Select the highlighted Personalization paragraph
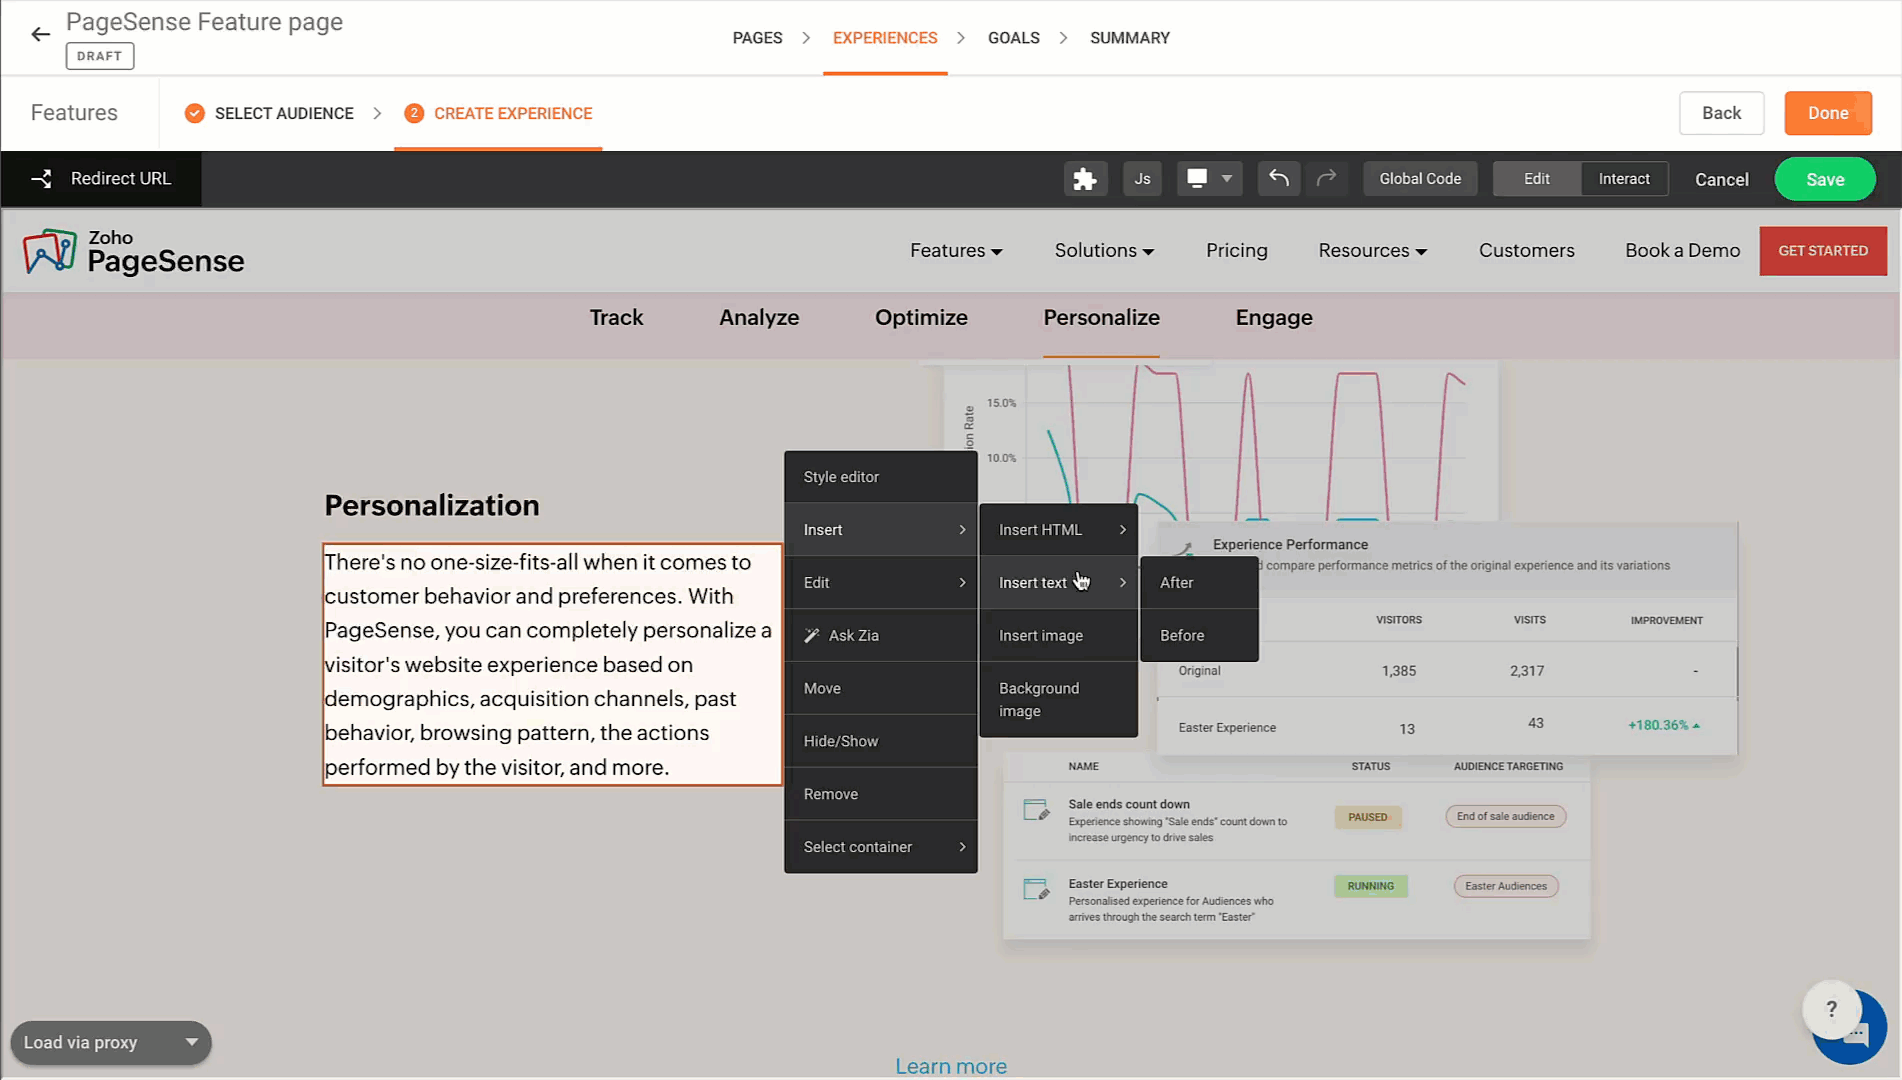Screen dimensions: 1902x1080 (x=552, y=665)
